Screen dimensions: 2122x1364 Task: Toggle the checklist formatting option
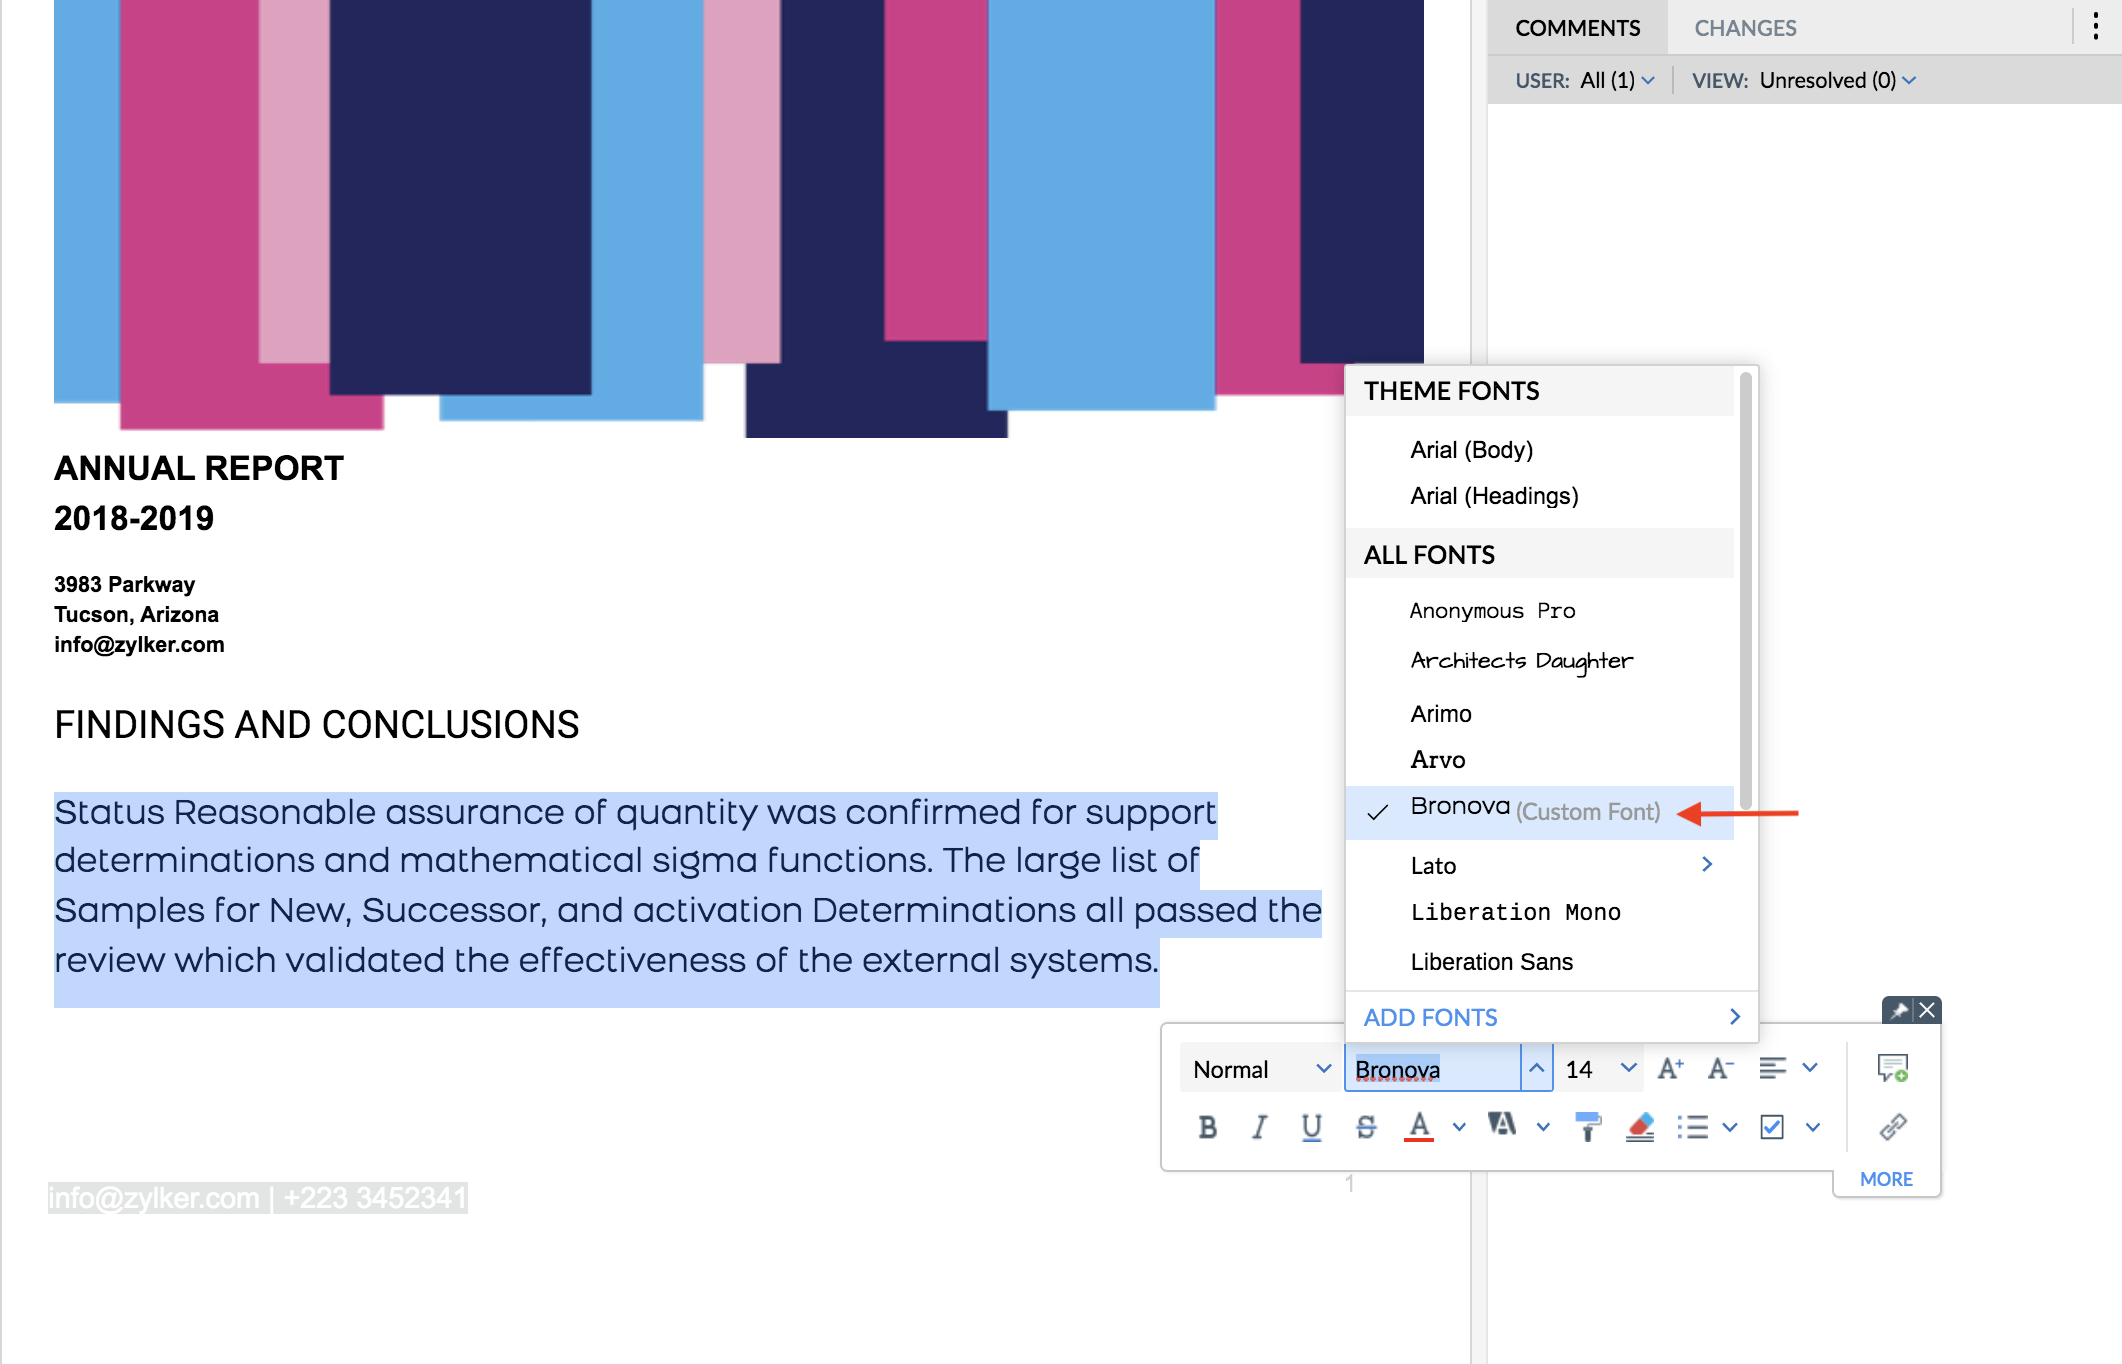(1771, 1127)
